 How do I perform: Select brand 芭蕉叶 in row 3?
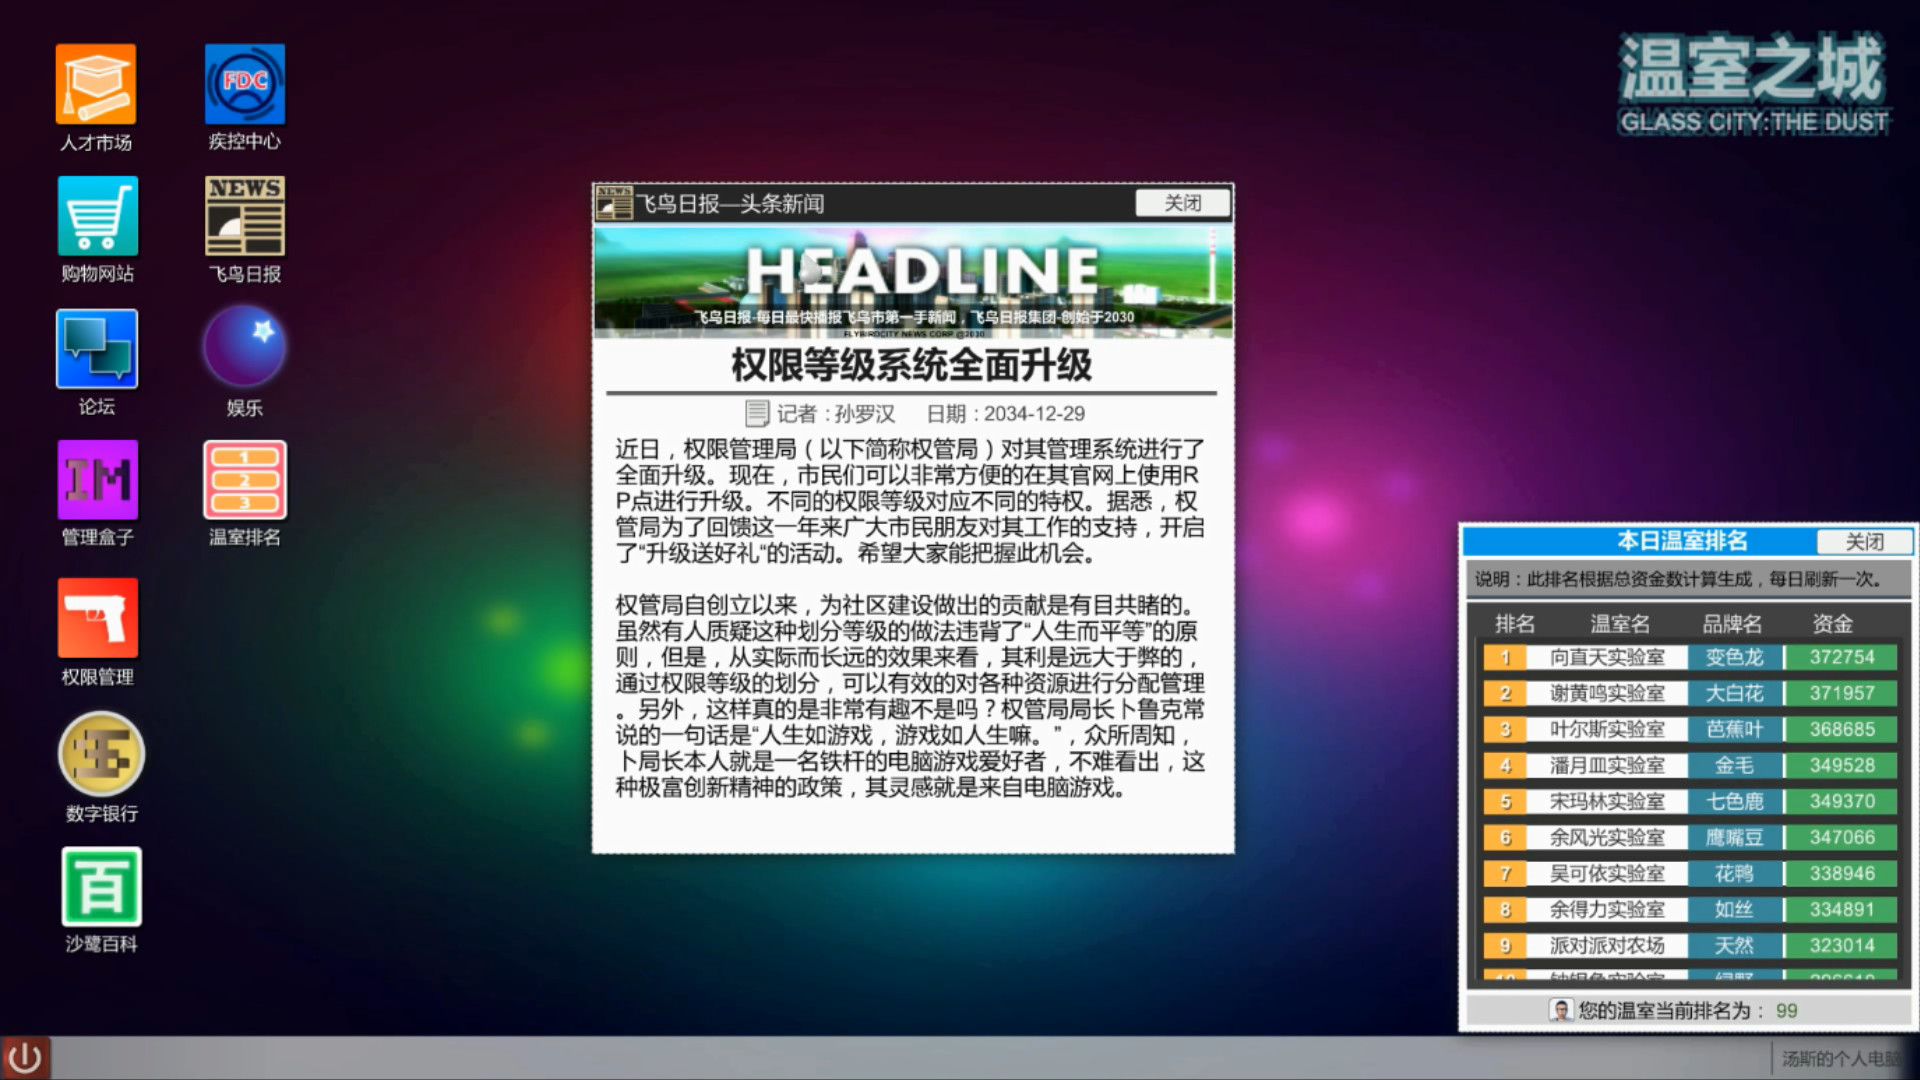tap(1737, 729)
